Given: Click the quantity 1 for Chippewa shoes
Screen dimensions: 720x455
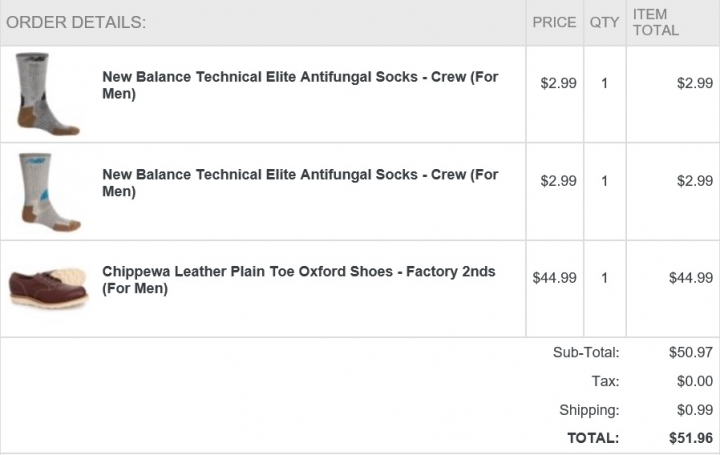Looking at the screenshot, I should coord(604,278).
